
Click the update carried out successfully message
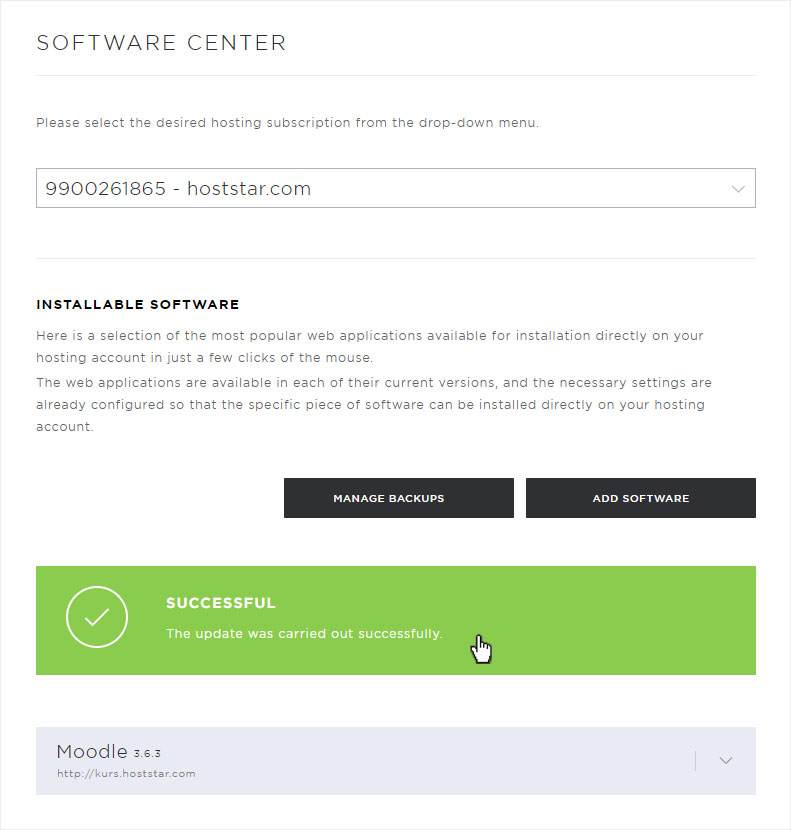coord(304,634)
